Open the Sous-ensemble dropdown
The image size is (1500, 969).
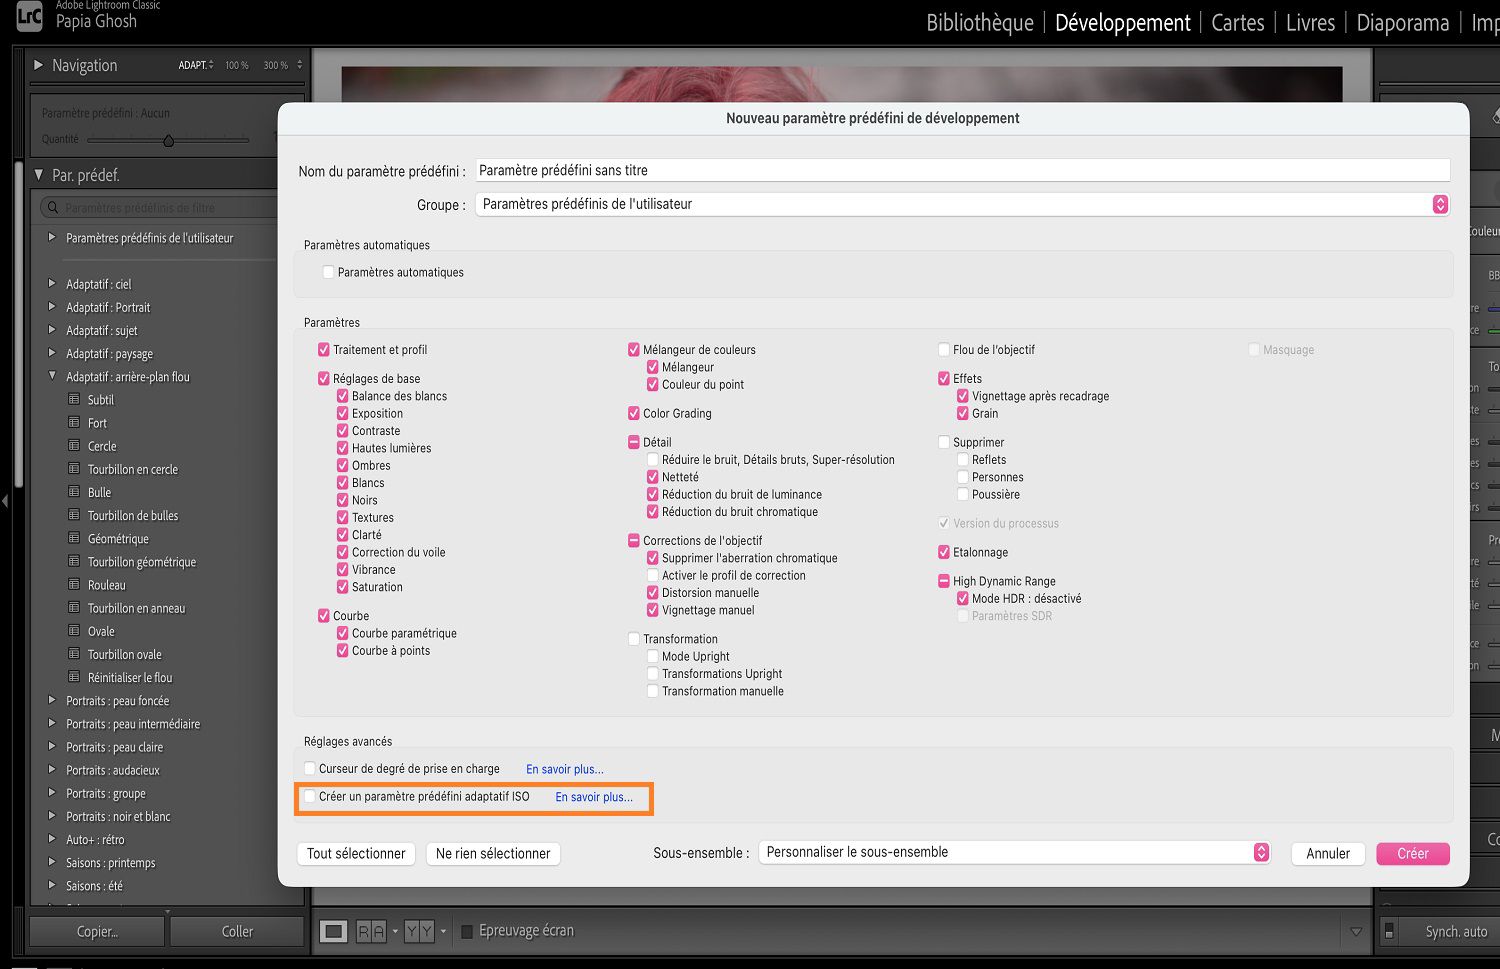tap(1014, 852)
